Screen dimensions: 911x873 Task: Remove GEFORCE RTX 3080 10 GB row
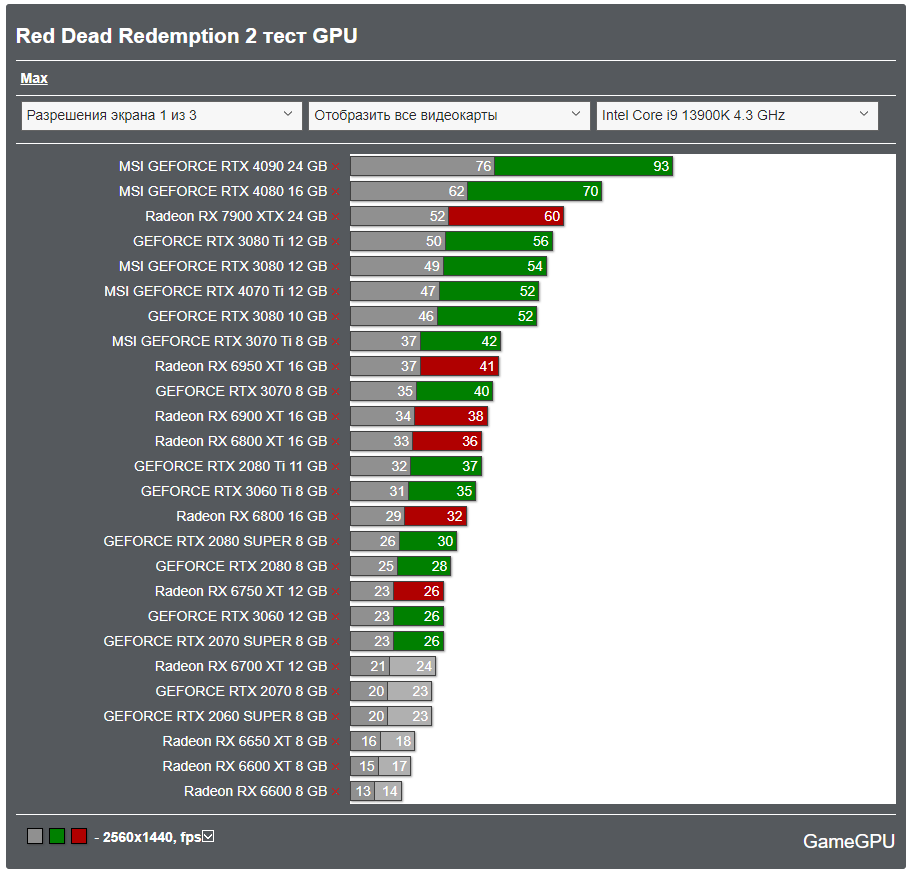[336, 317]
